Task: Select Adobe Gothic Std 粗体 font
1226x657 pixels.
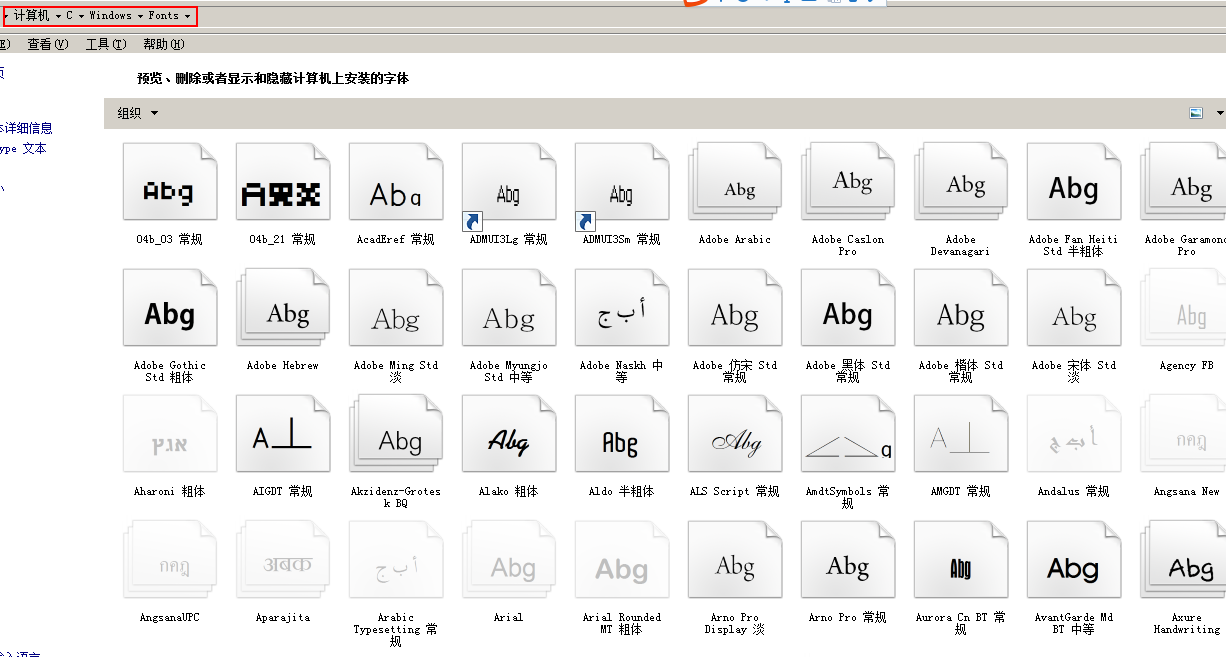Action: [169, 308]
